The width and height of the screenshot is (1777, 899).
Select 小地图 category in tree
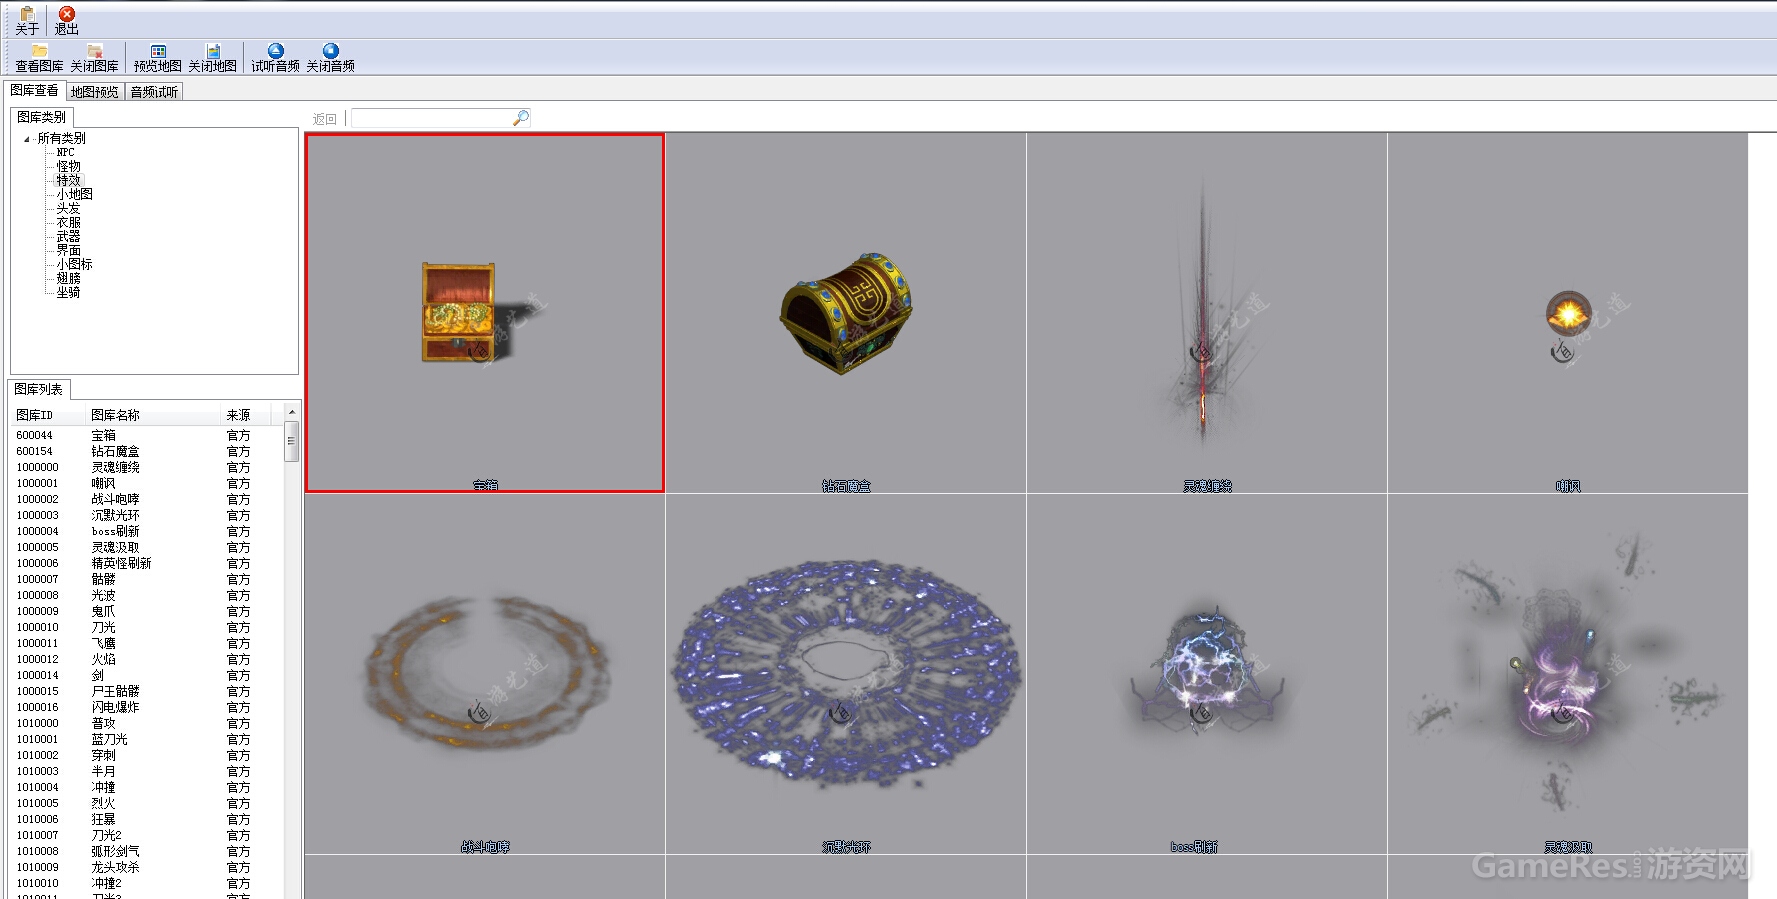pos(74,194)
